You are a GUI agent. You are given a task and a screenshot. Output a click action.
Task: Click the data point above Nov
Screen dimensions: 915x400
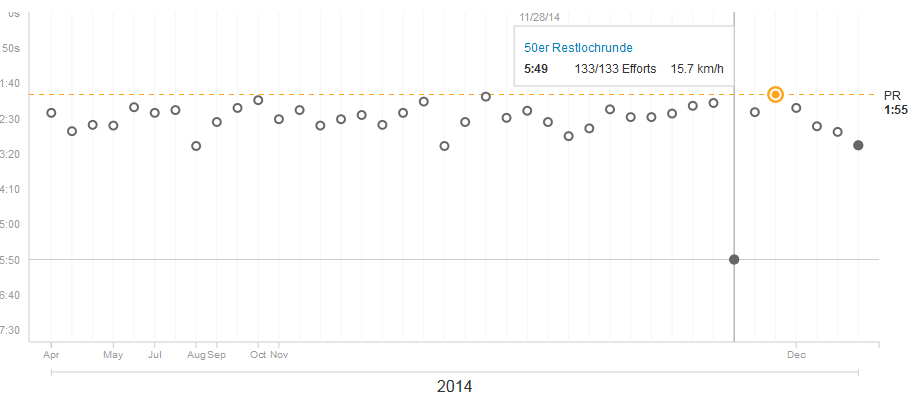click(279, 119)
